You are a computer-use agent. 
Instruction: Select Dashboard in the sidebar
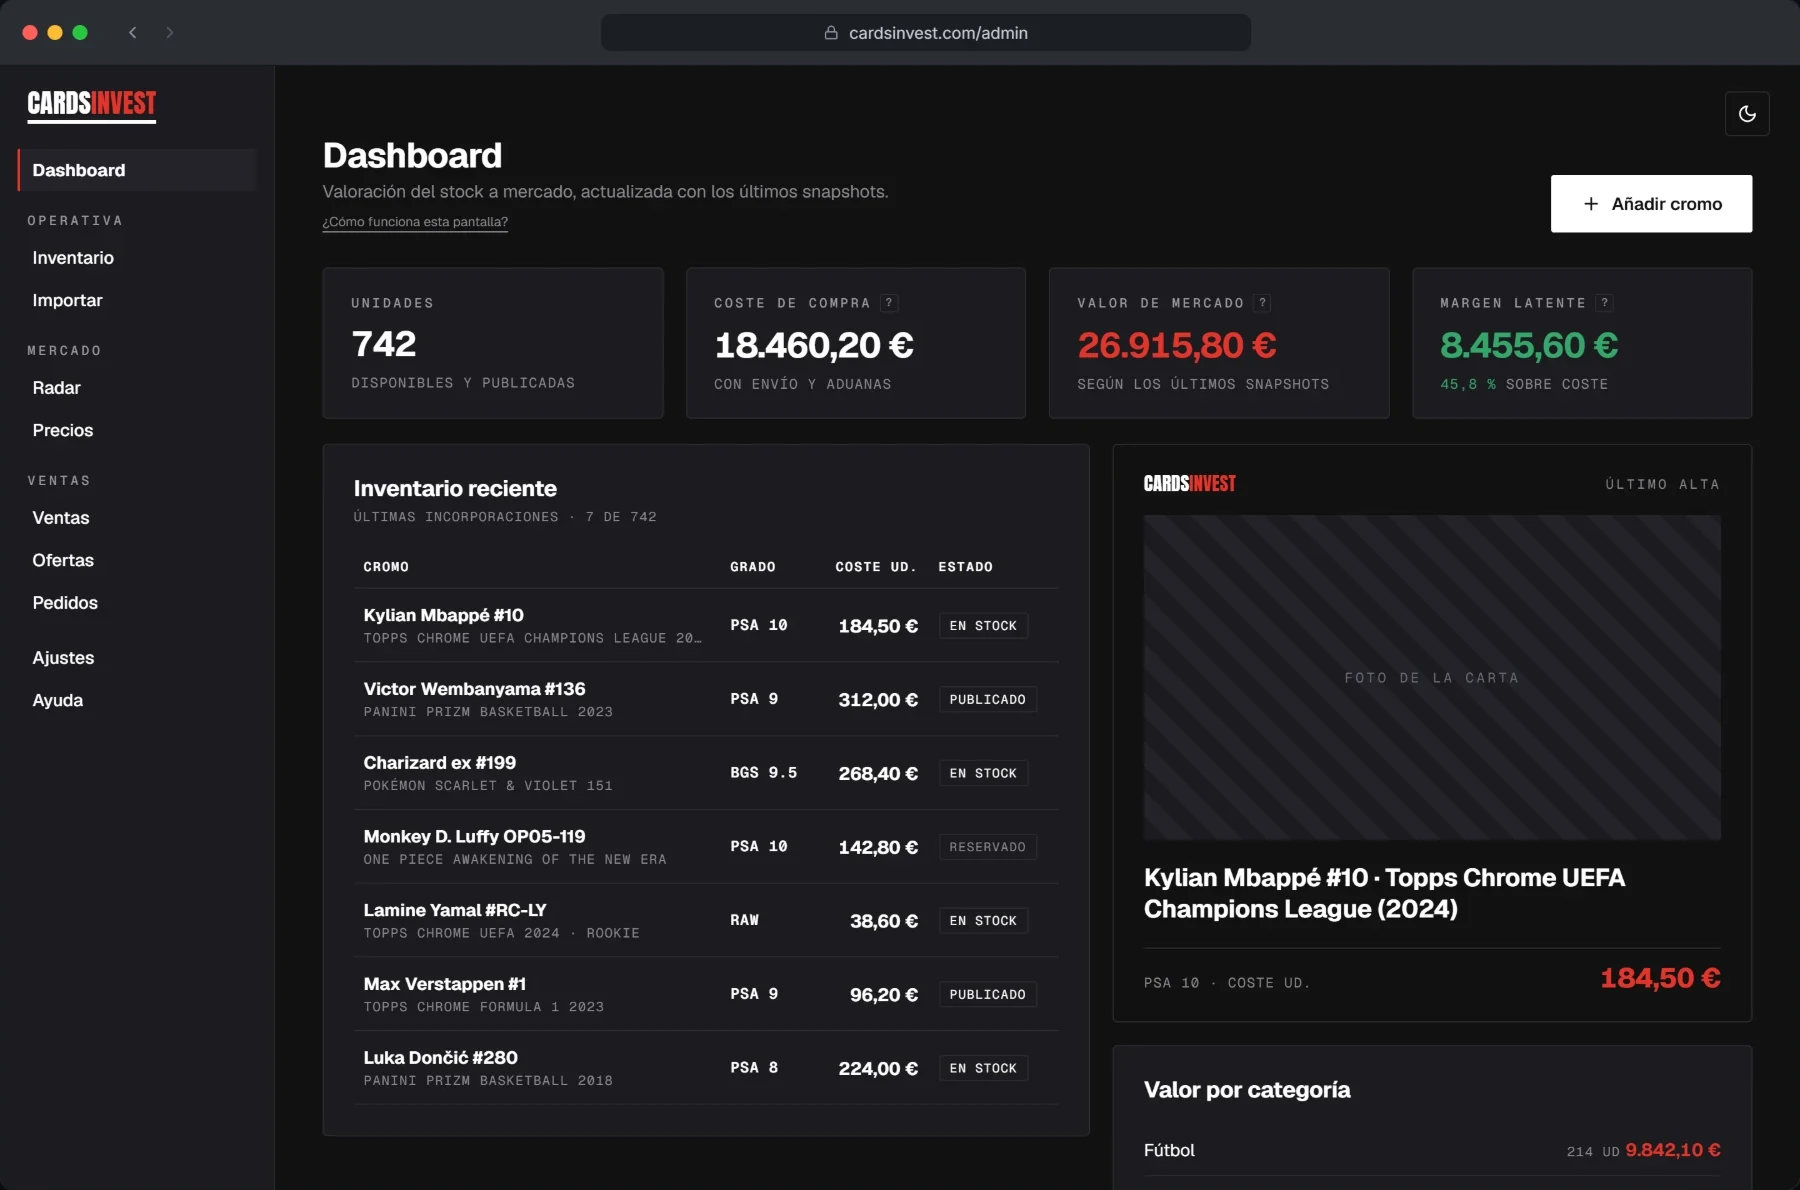137,170
